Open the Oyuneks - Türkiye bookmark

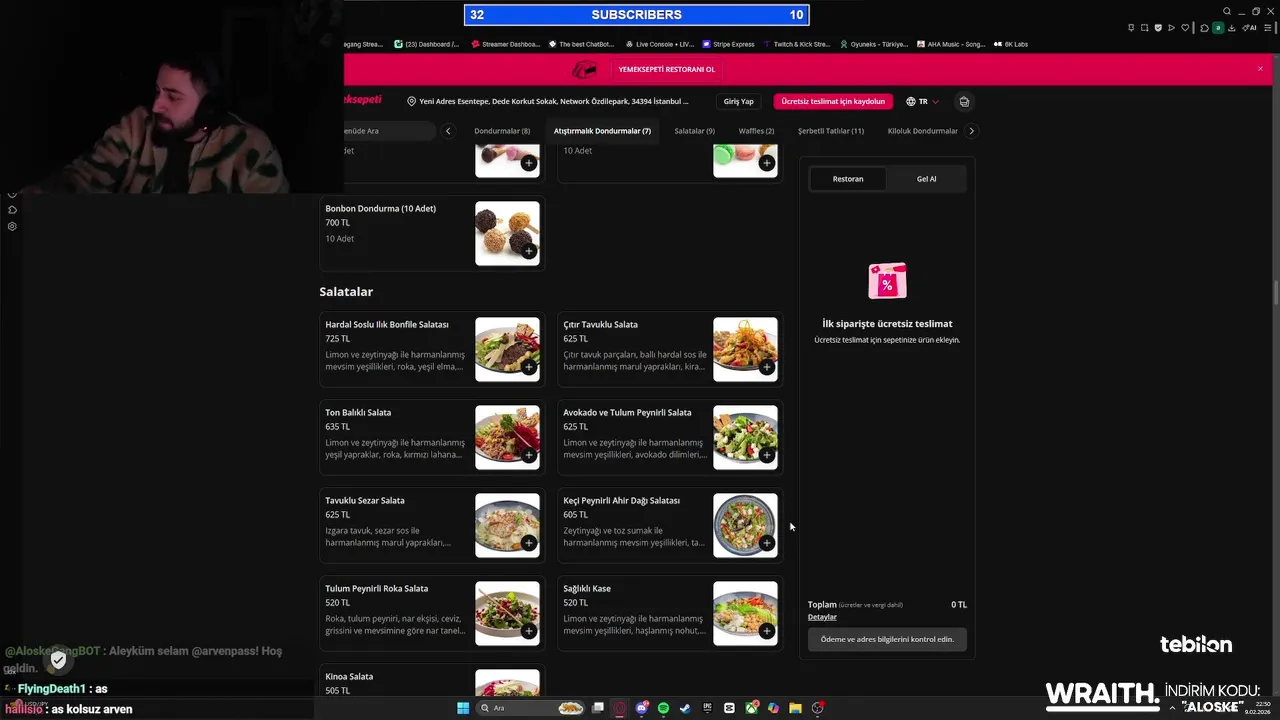click(874, 44)
